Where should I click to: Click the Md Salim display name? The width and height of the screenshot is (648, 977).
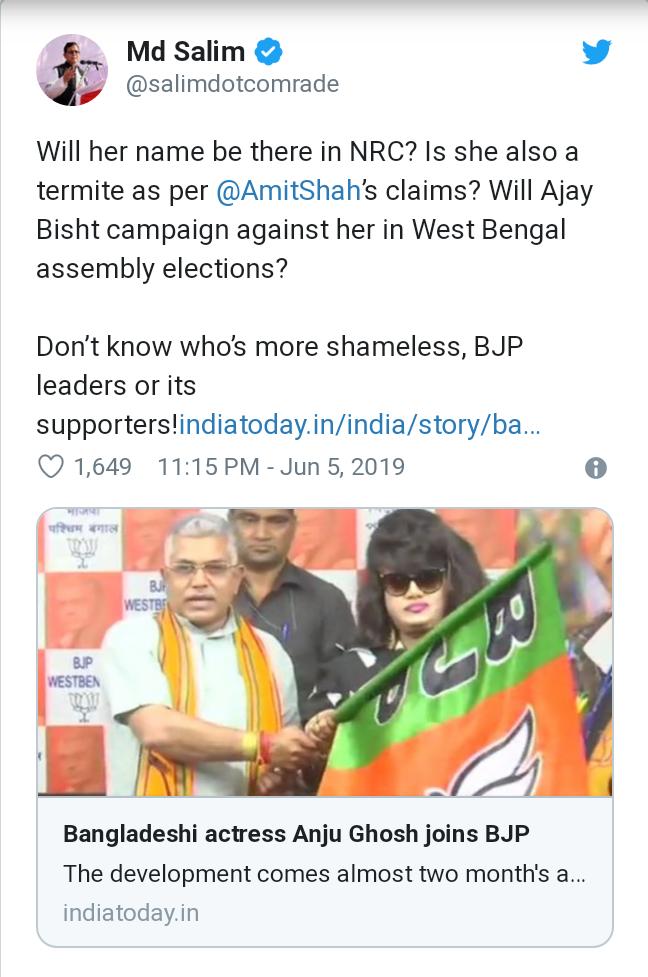click(186, 51)
